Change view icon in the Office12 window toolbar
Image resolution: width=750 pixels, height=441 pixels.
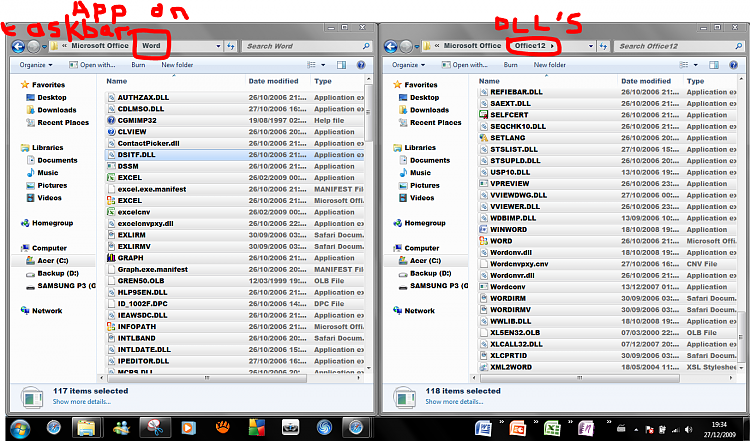[684, 65]
